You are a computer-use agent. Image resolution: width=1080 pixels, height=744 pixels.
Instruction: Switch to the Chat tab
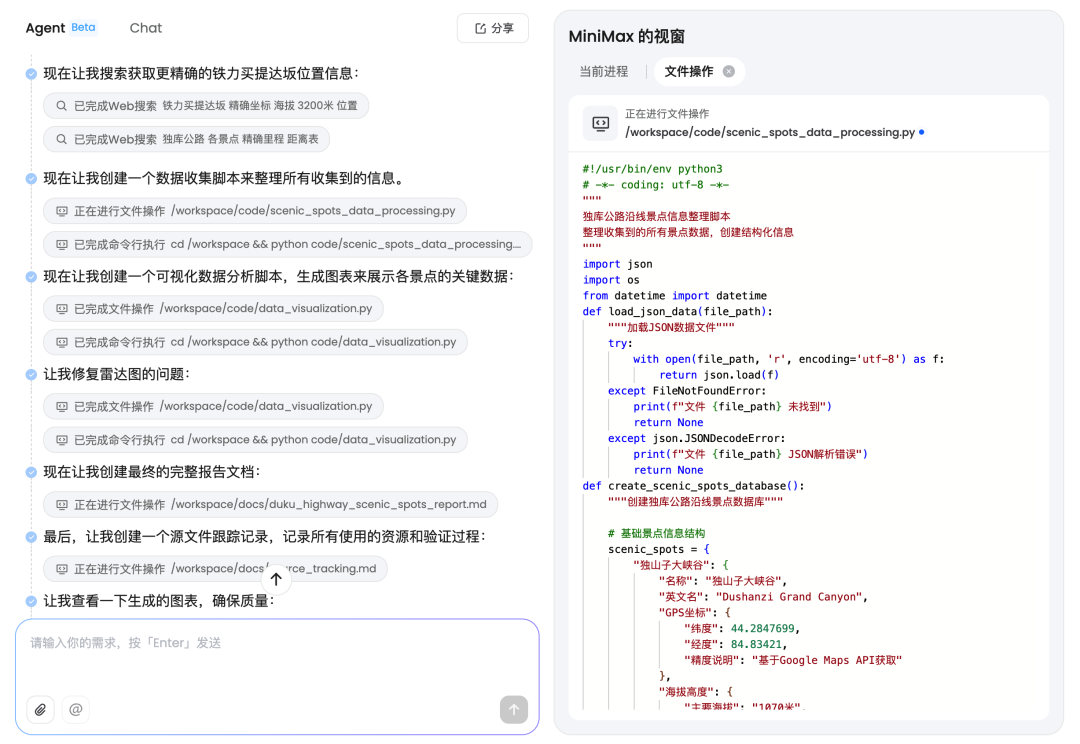(x=145, y=27)
